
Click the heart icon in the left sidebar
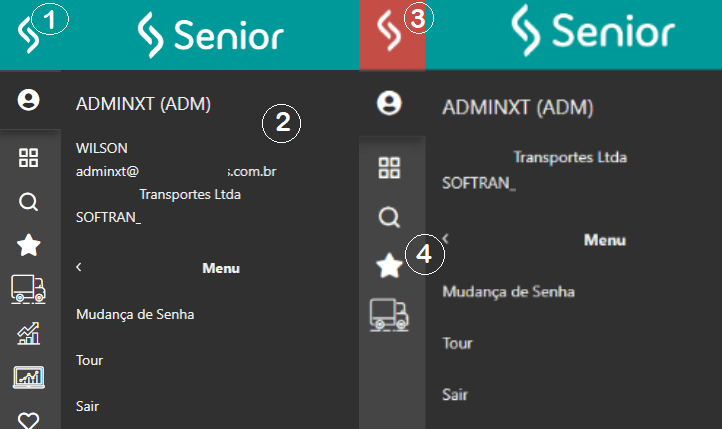(x=29, y=420)
